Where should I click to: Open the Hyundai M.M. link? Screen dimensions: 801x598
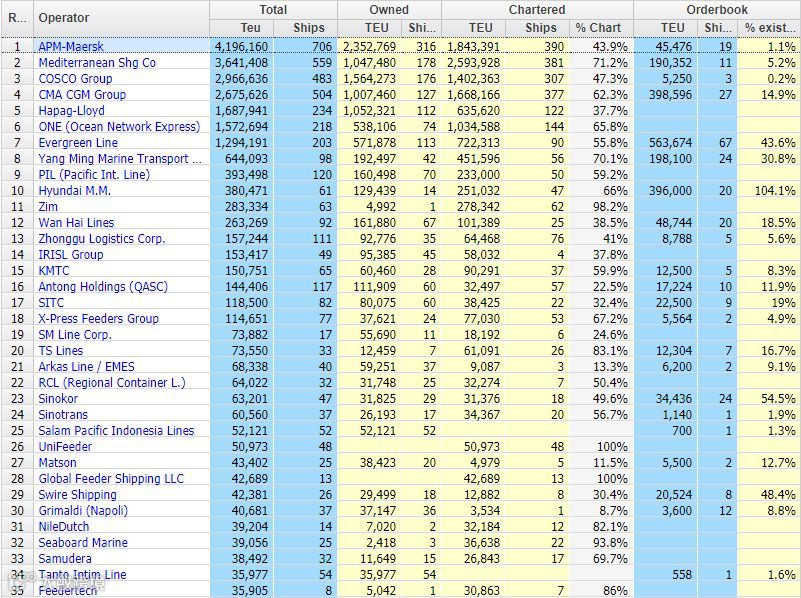75,190
